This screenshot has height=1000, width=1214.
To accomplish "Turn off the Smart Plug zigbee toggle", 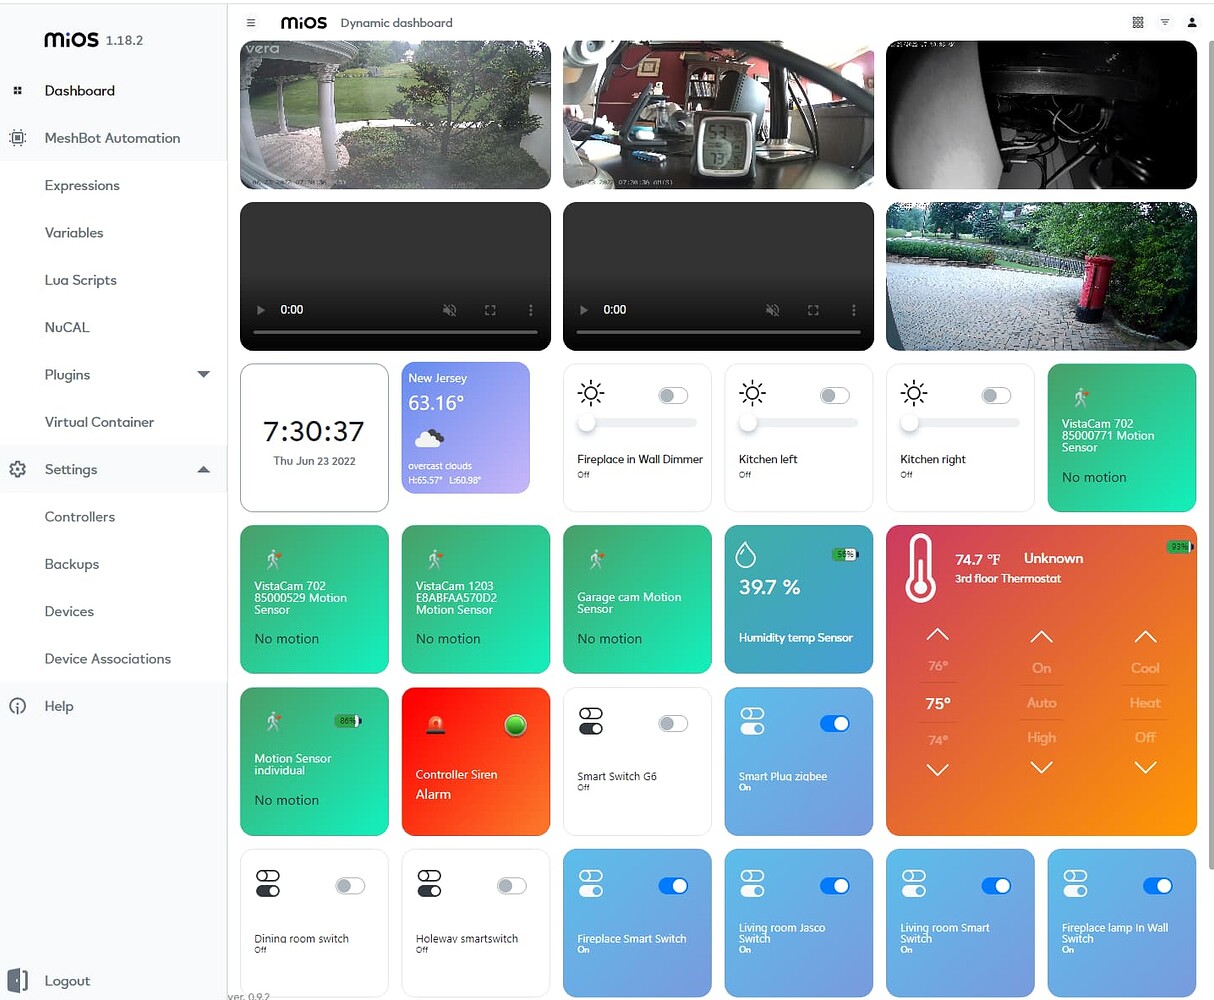I will click(x=835, y=723).
